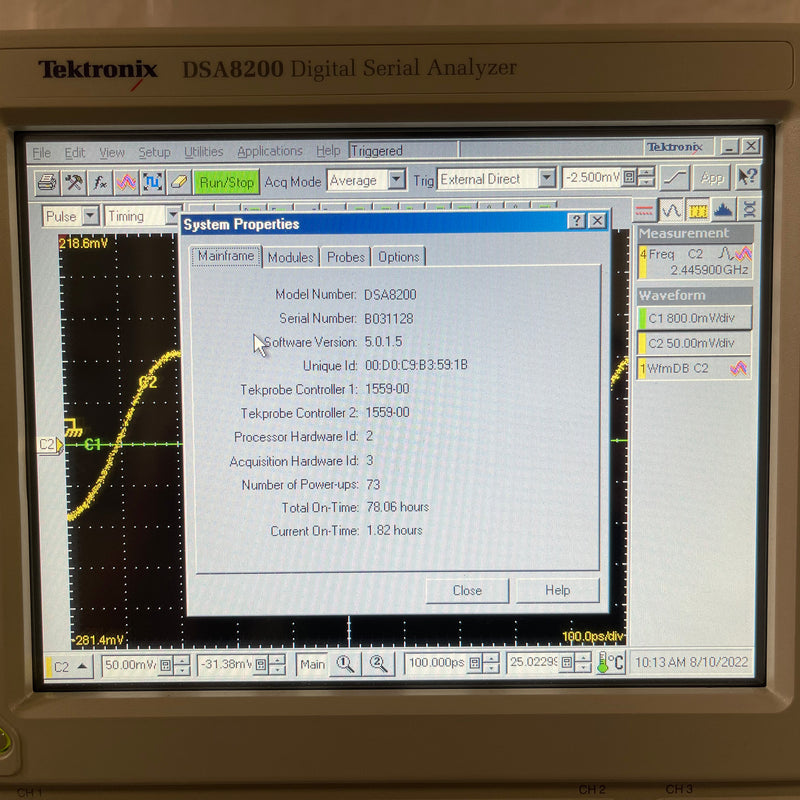The image size is (800, 800).
Task: Click the Freq measurement annotation icon
Action: [735, 253]
